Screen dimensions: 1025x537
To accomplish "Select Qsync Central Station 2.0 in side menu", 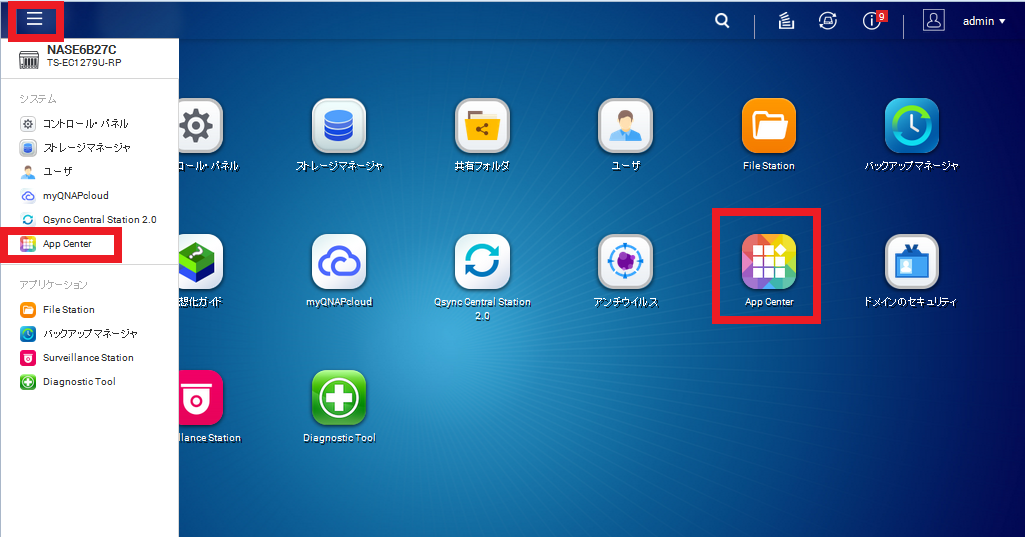I will [90, 220].
